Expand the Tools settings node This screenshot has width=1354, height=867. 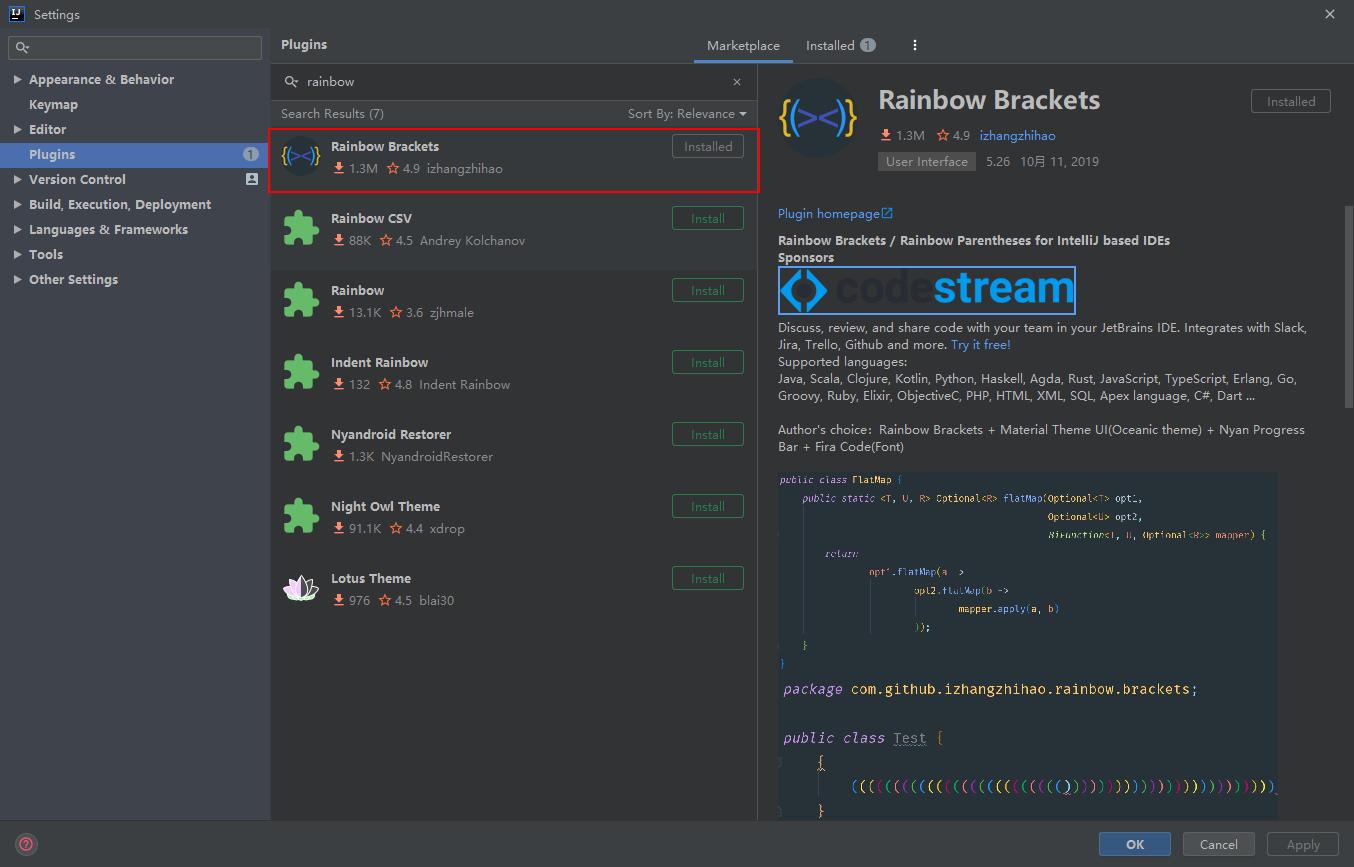point(17,254)
